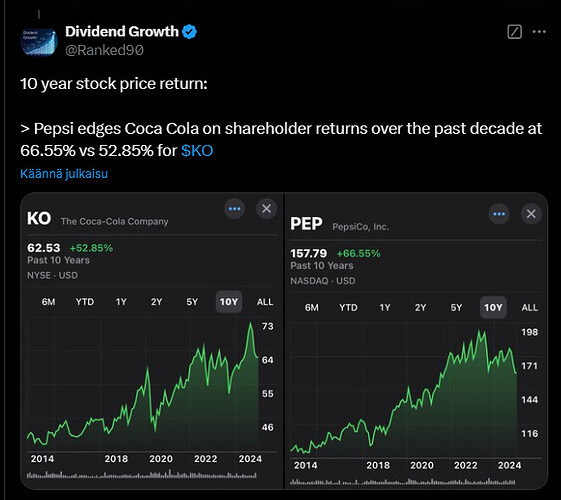
Task: Click Käännä julkaisu translate link
Action: pos(64,173)
